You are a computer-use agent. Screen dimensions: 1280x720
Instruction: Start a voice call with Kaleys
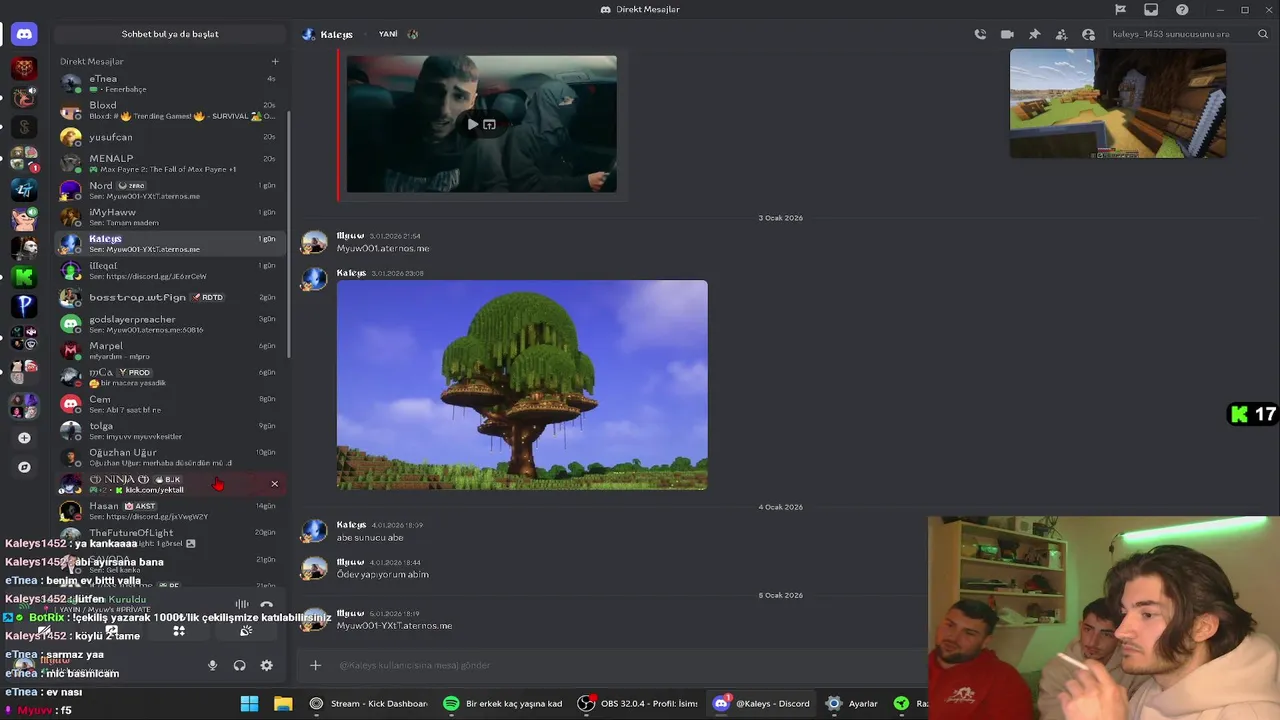click(980, 34)
